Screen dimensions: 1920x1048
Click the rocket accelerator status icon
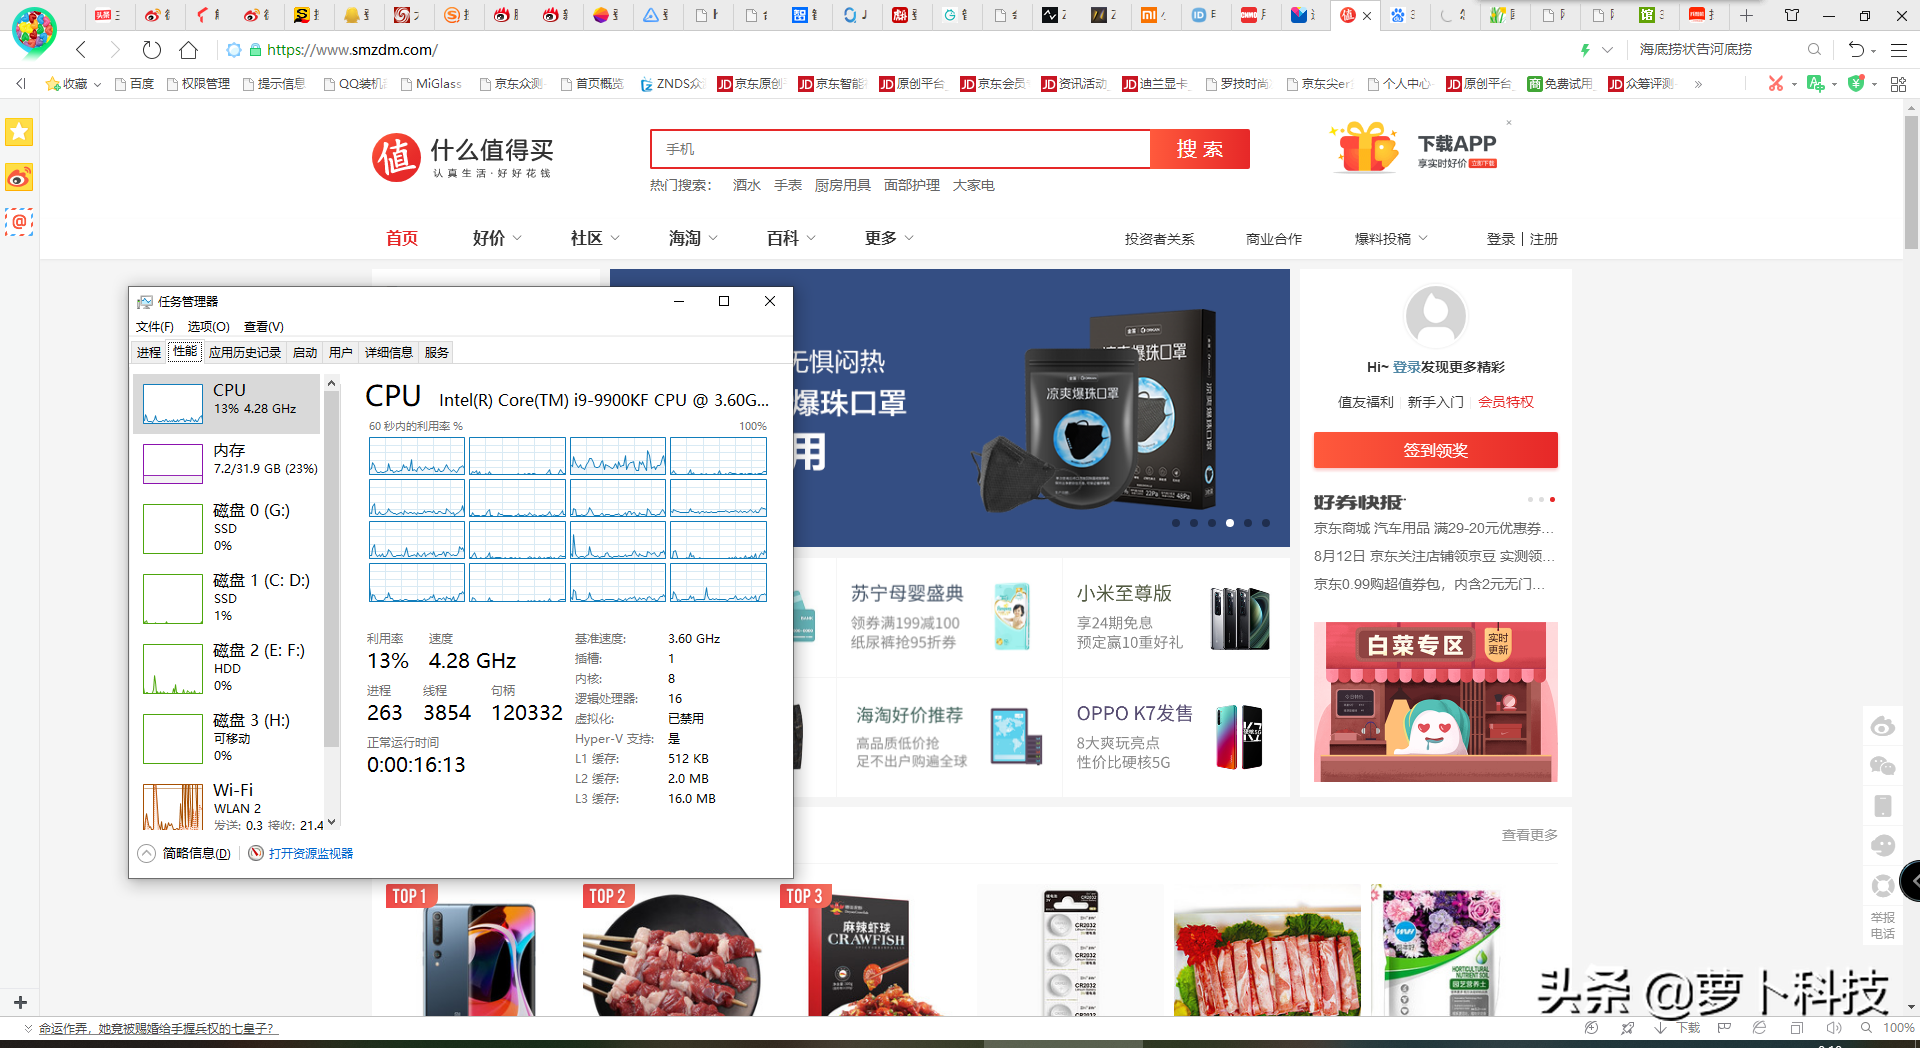[x=1628, y=1028]
